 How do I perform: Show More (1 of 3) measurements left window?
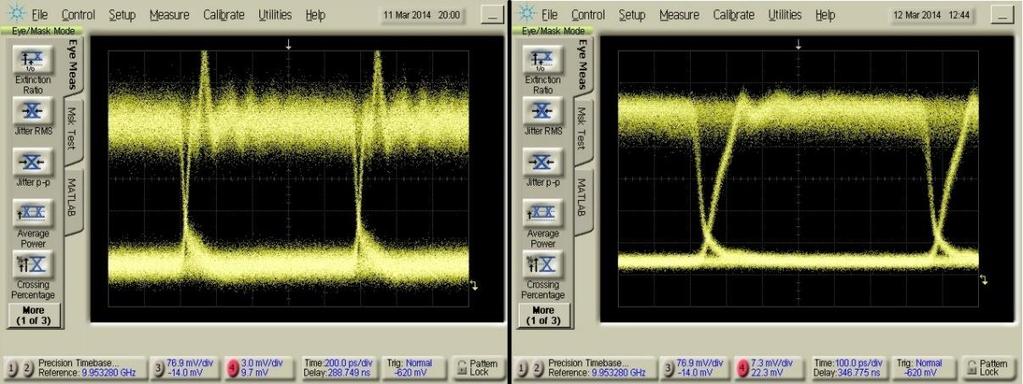point(33,316)
